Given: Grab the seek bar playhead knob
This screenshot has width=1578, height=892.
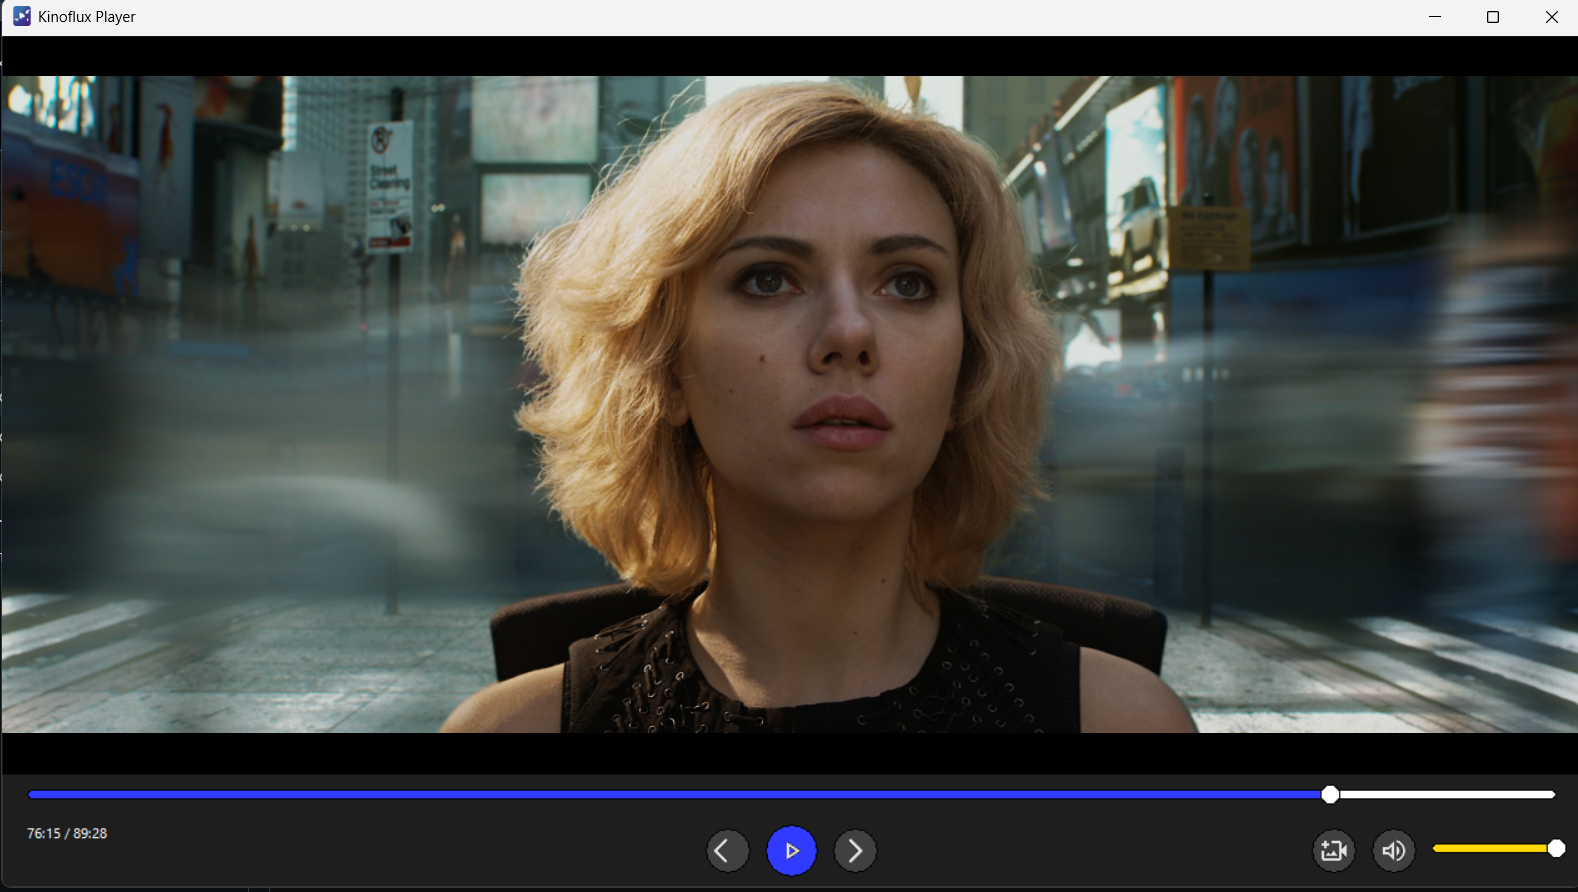Looking at the screenshot, I should pyautogui.click(x=1330, y=794).
